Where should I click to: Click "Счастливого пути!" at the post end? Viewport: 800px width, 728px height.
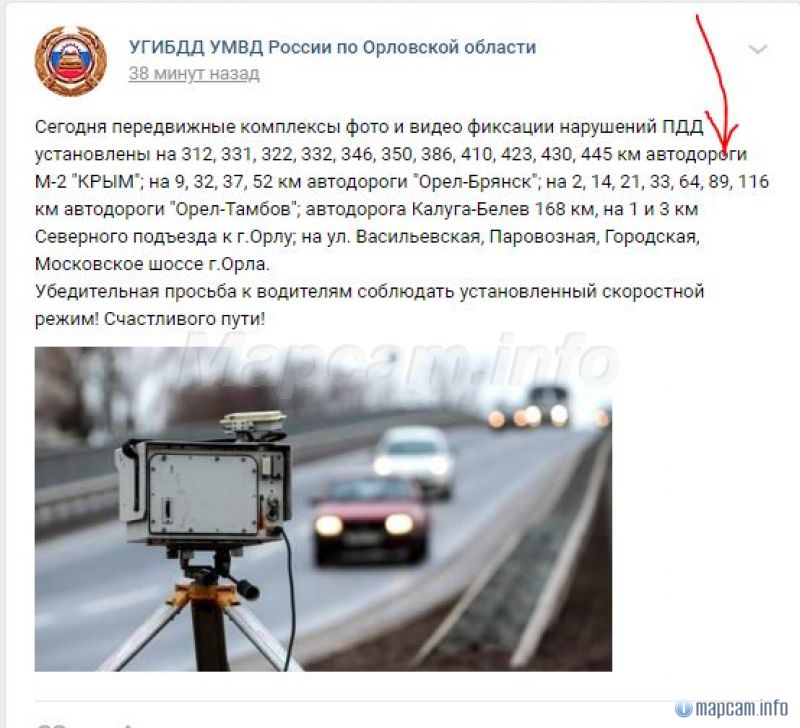pos(185,319)
